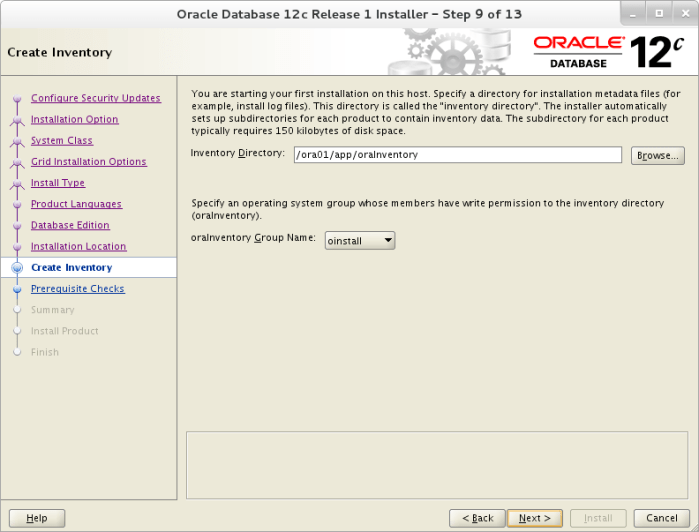Click the Database Edition step bullet

coord(17,225)
